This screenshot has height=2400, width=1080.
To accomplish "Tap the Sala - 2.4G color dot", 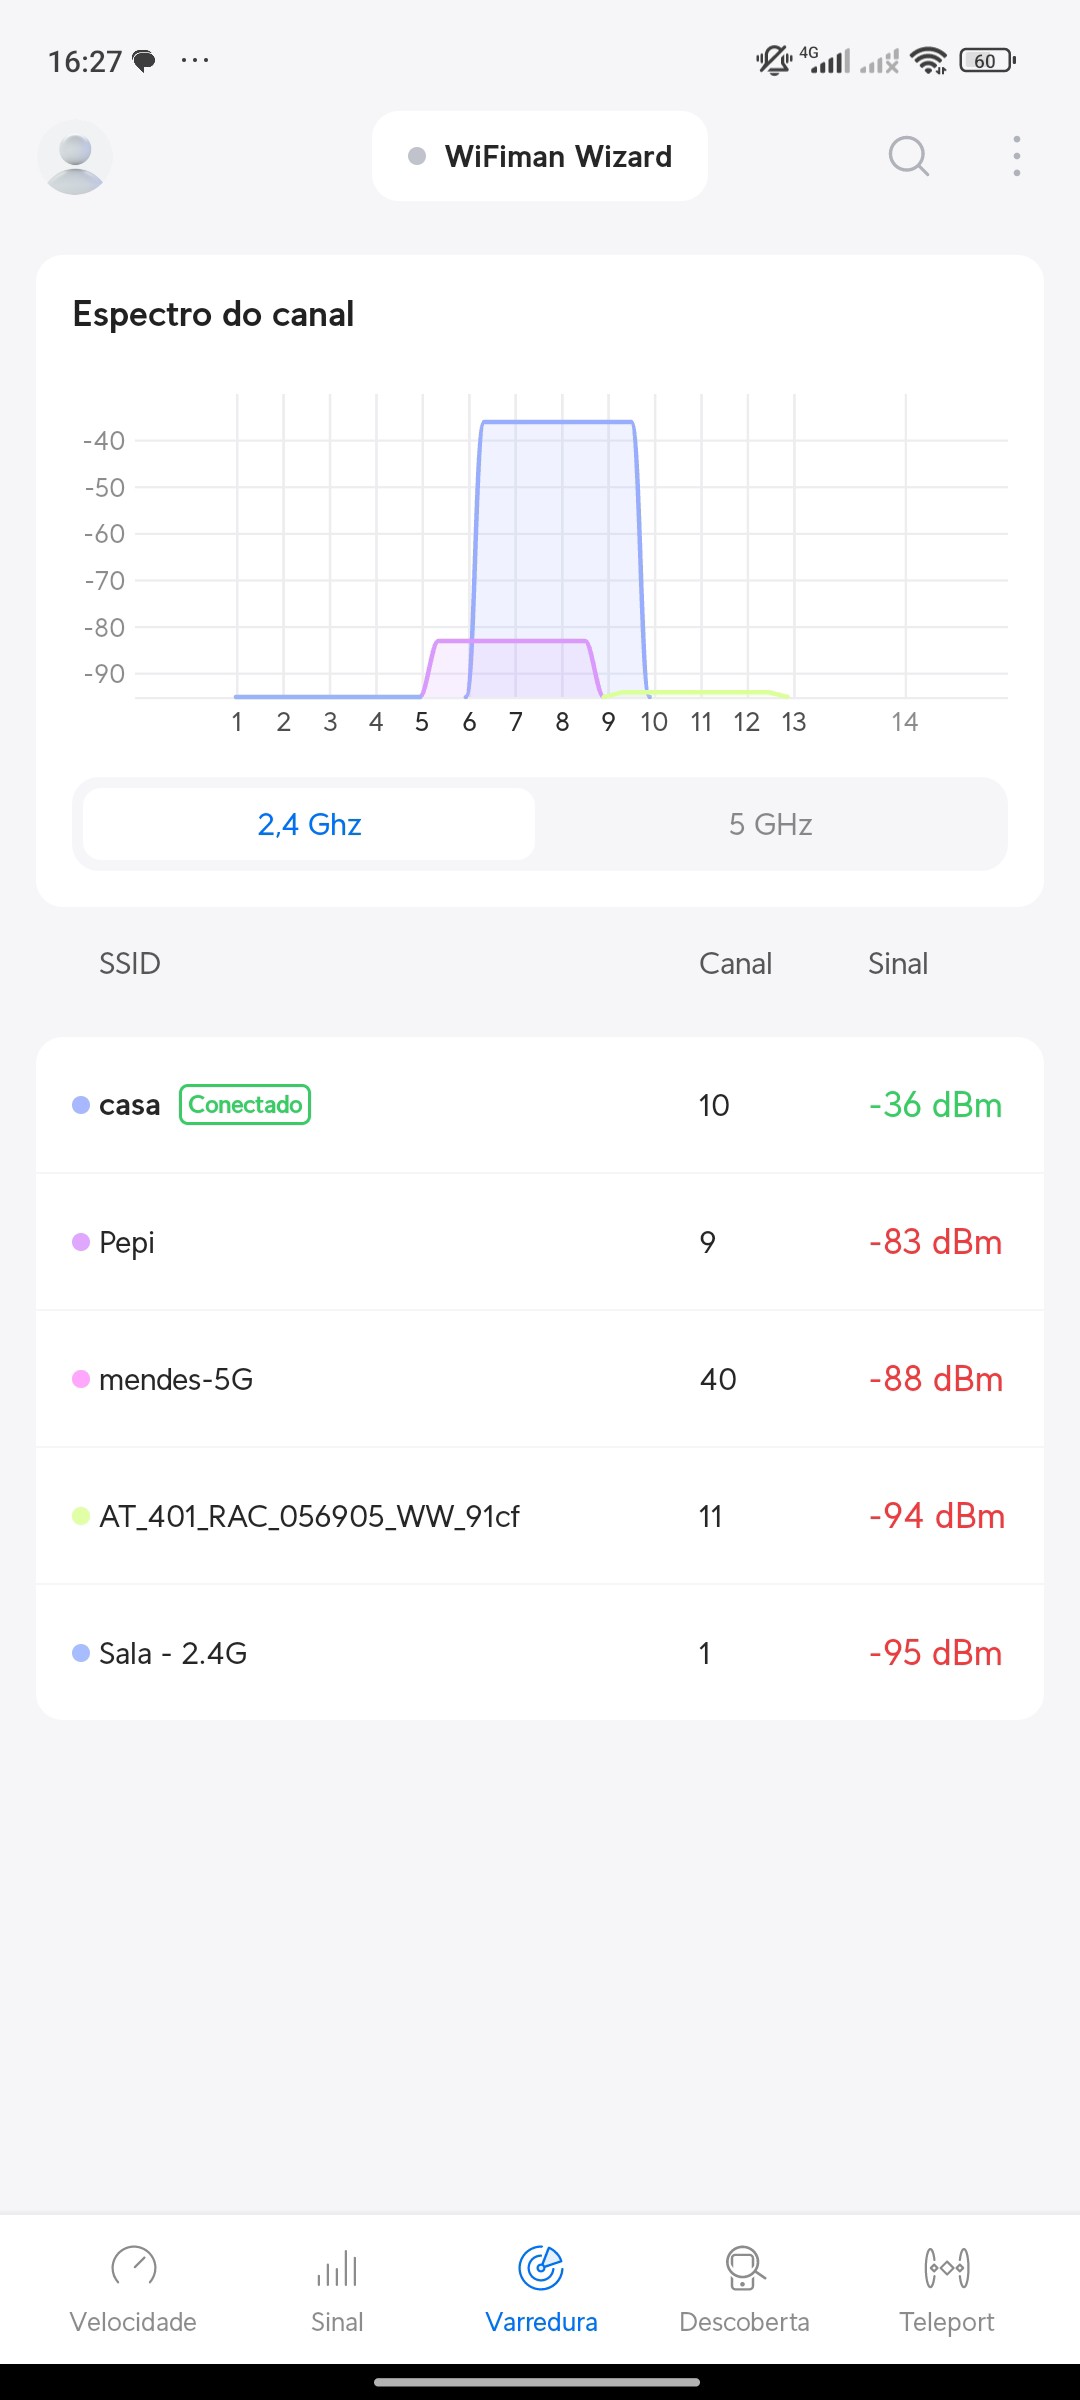I will pos(81,1653).
